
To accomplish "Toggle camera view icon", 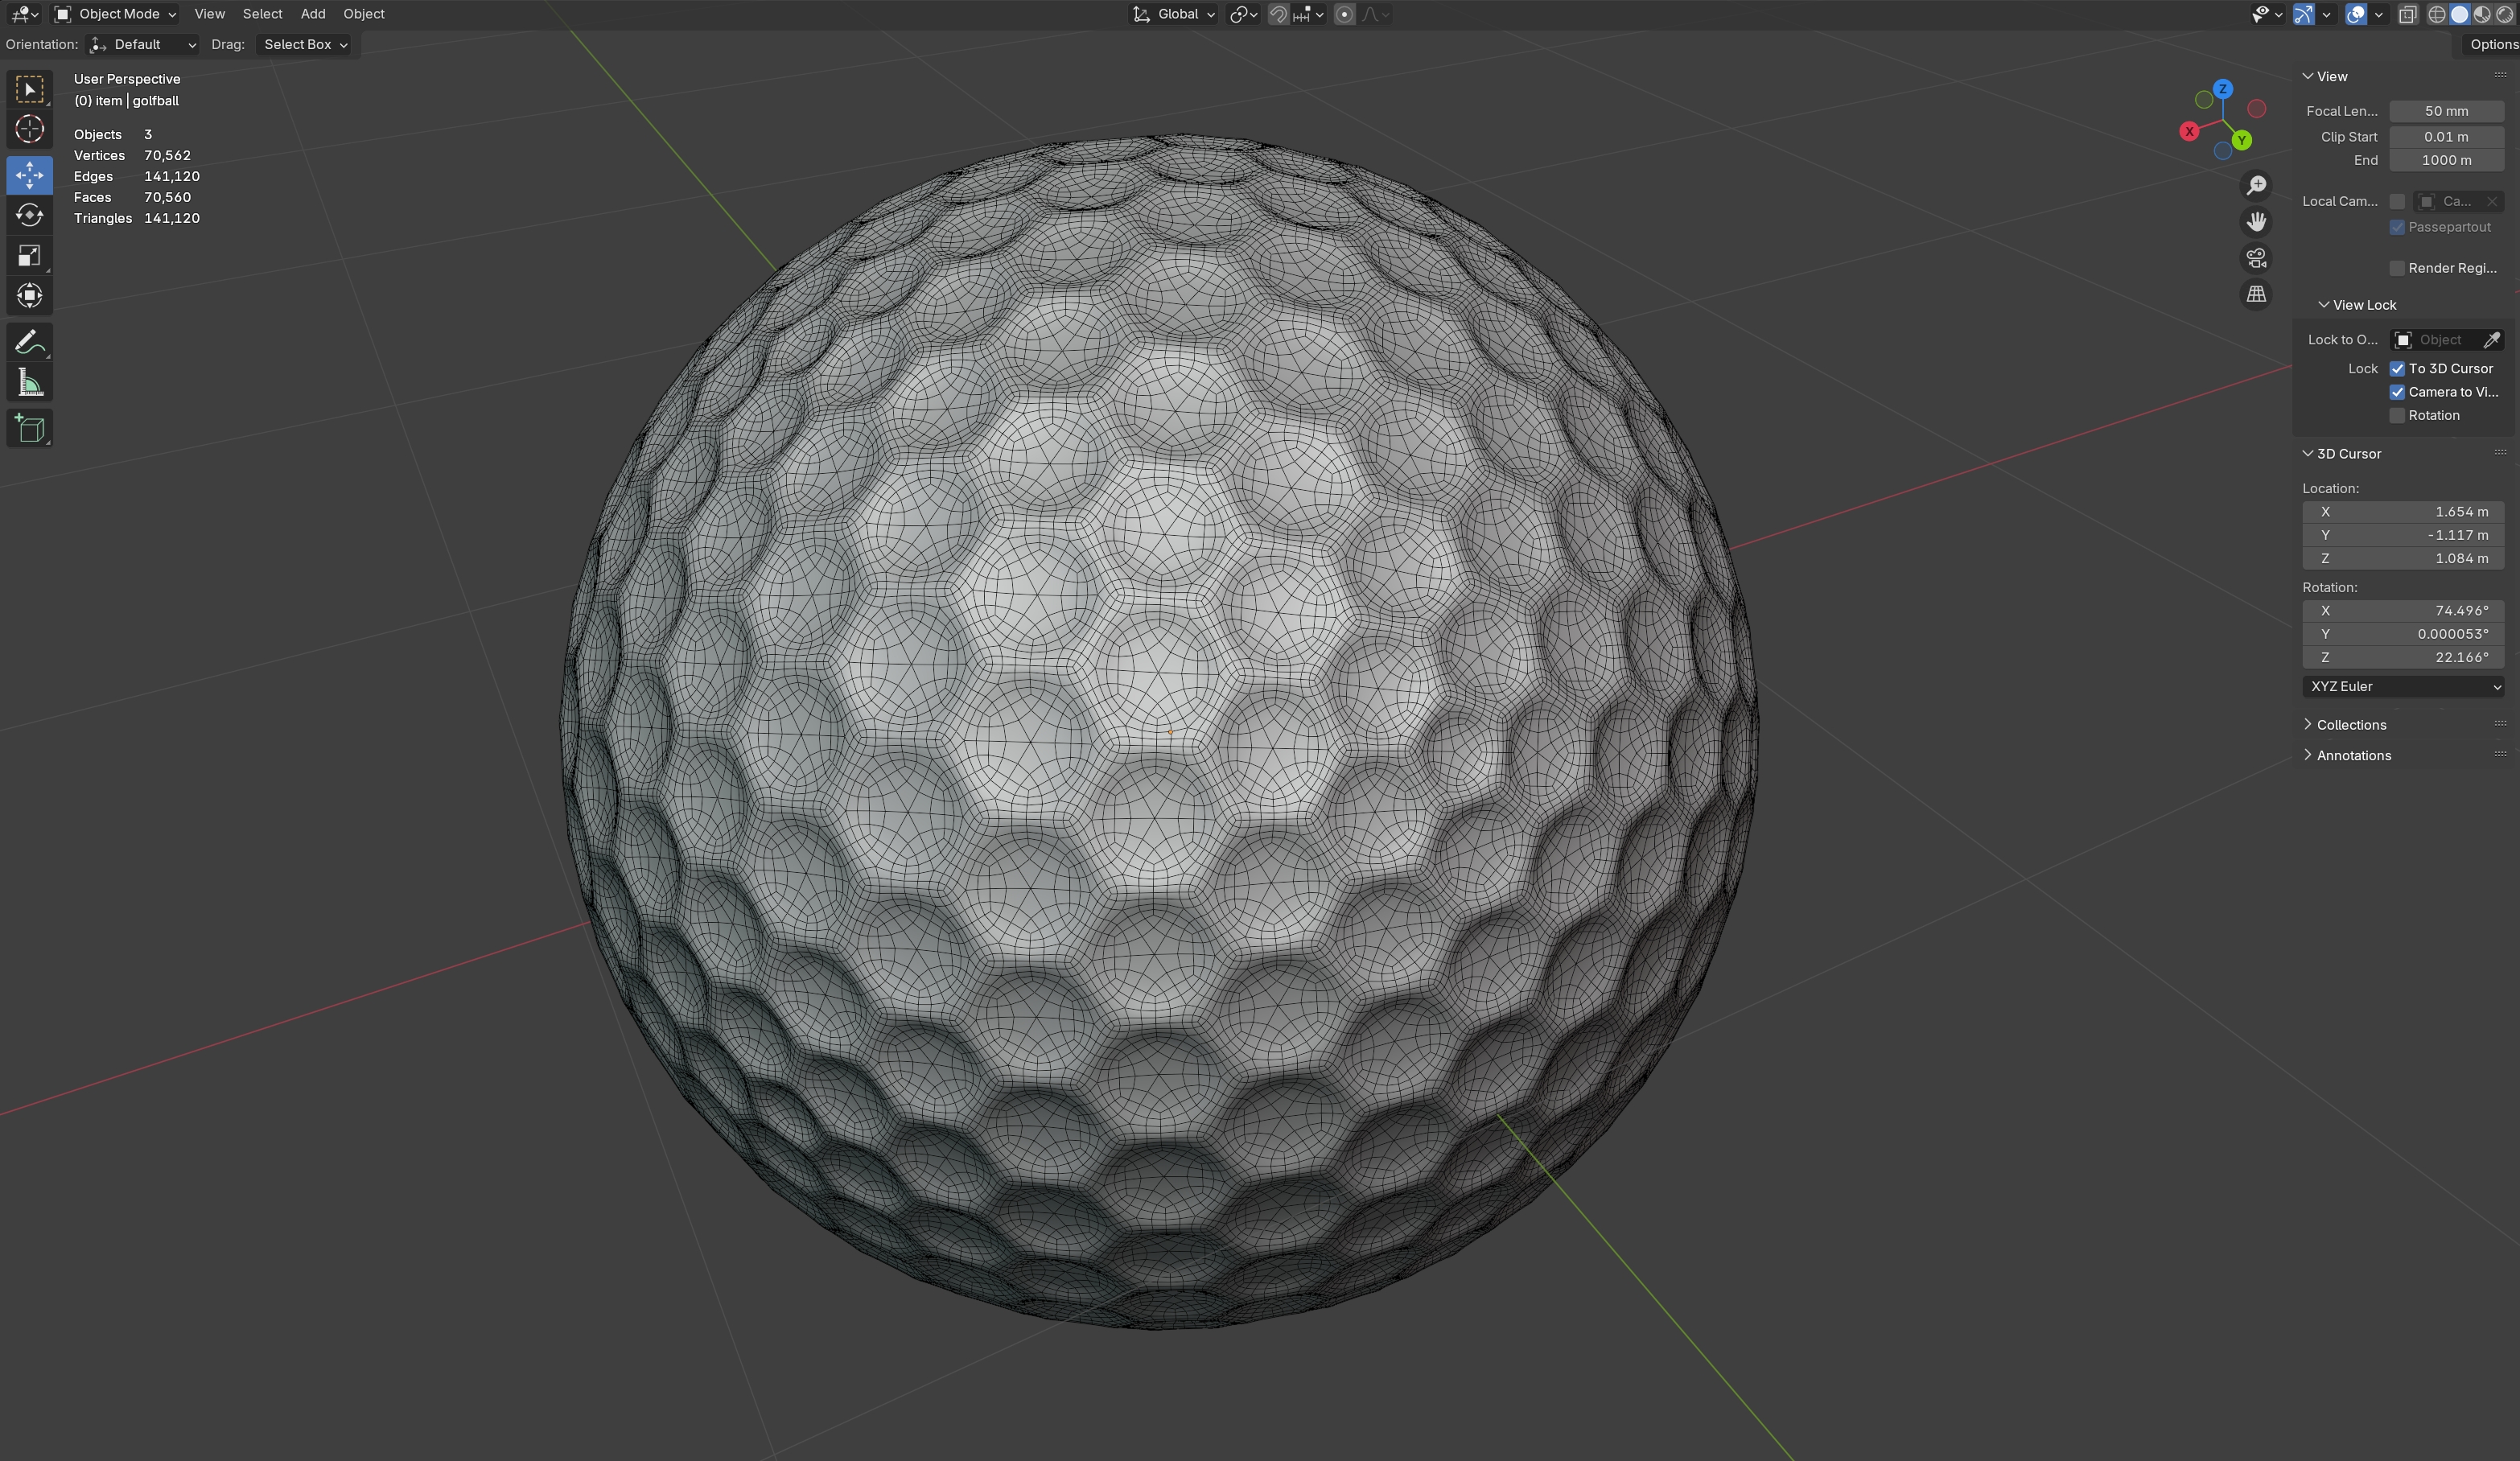I will click(x=2256, y=259).
